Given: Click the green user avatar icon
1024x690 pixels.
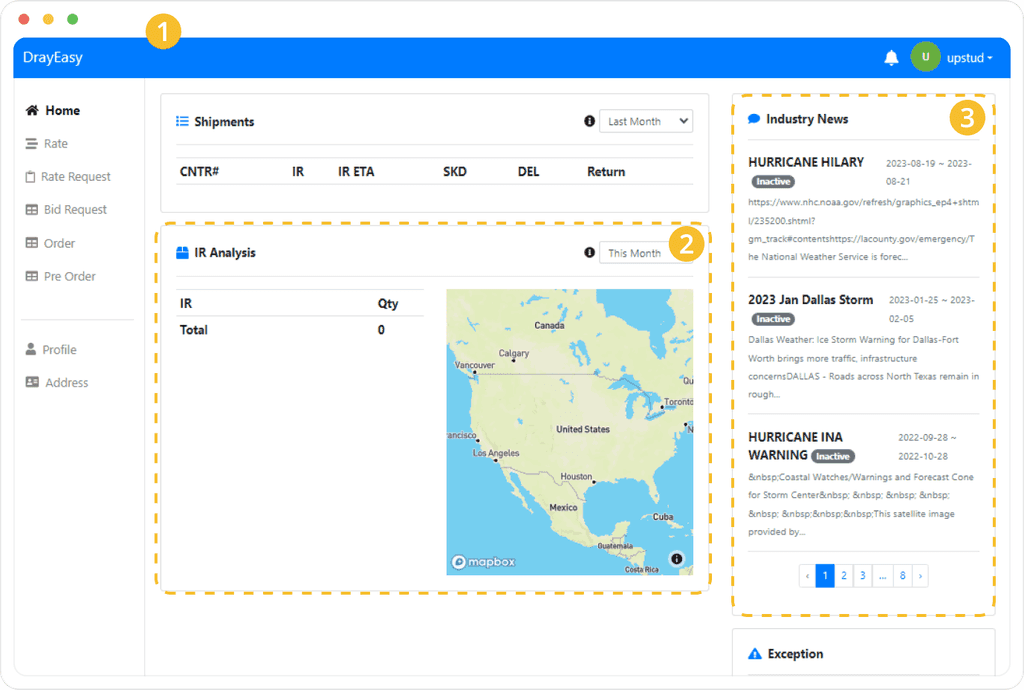Looking at the screenshot, I should tap(925, 57).
